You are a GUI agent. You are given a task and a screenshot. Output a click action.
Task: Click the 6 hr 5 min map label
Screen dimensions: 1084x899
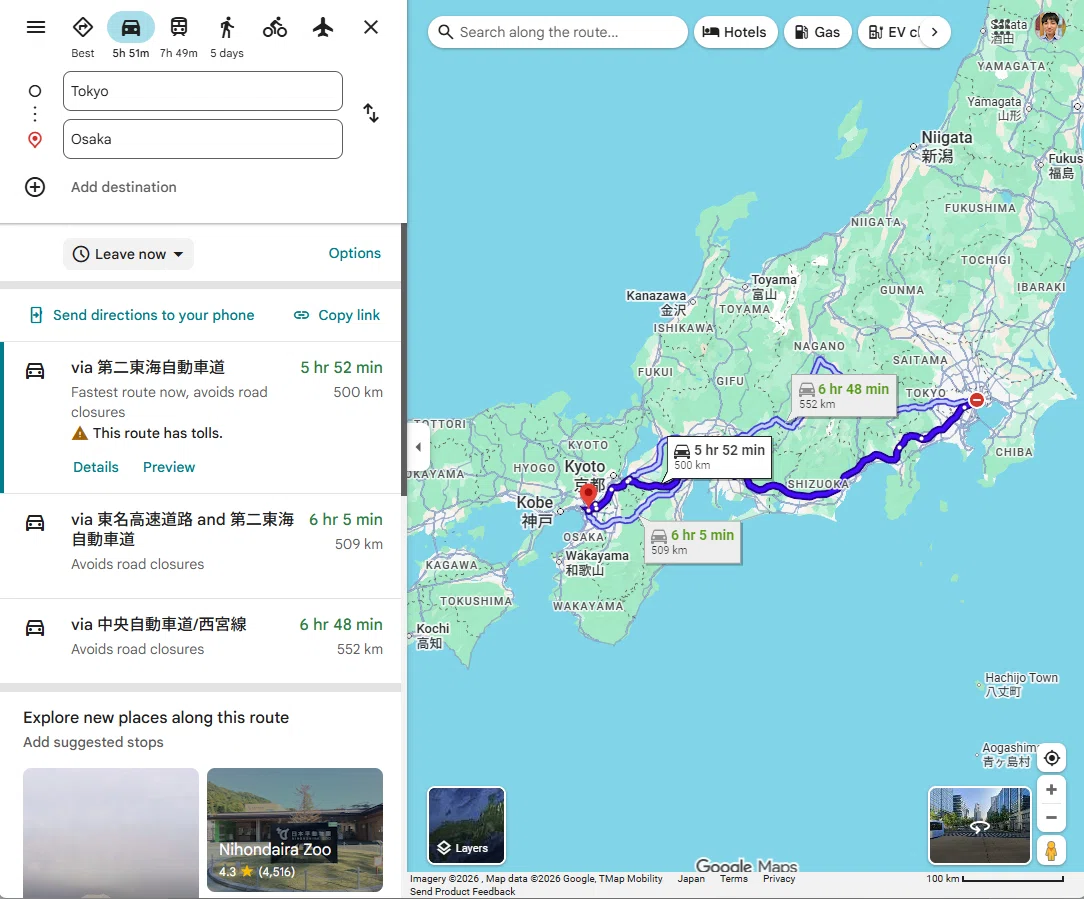[x=693, y=542]
